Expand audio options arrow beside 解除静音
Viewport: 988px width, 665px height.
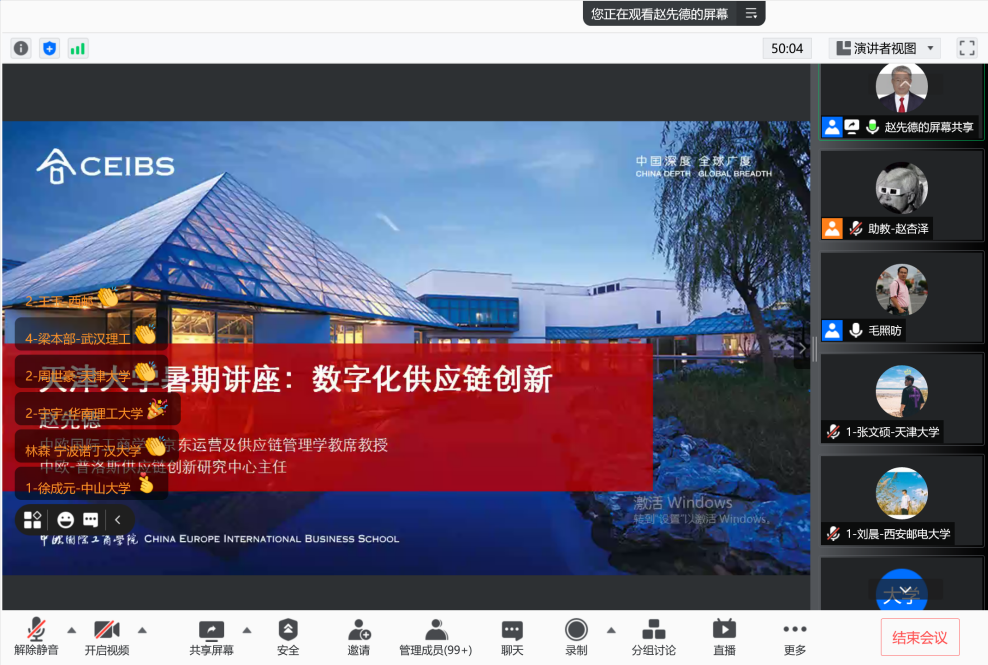[x=71, y=630]
